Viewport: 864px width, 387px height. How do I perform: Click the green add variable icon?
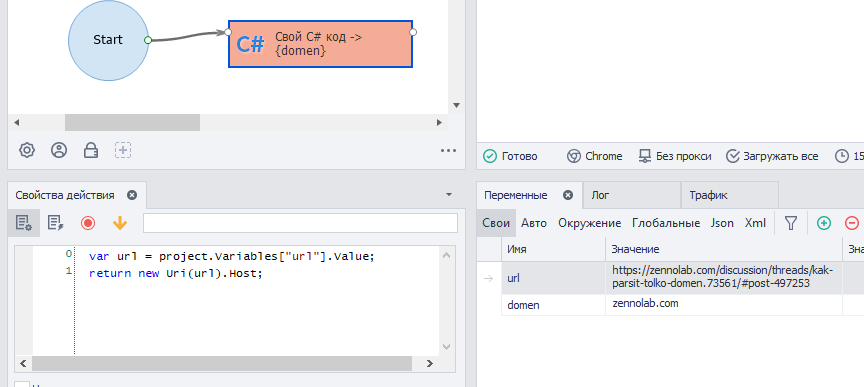tap(824, 223)
